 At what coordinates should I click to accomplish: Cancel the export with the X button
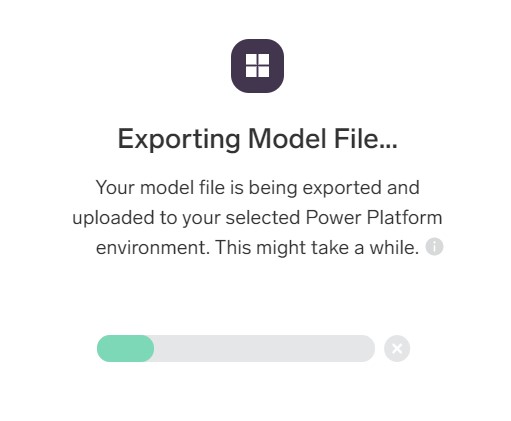point(397,348)
